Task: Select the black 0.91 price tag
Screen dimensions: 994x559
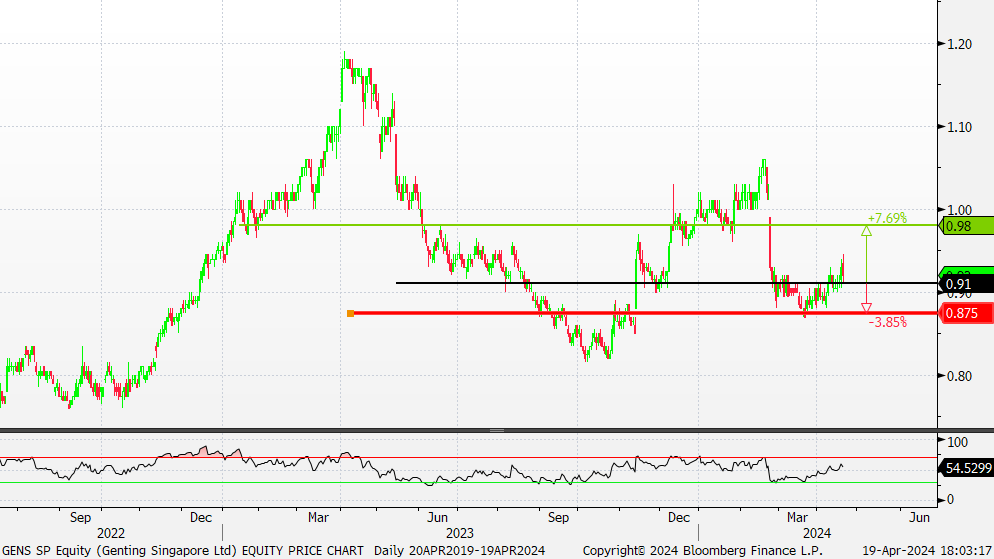Action: [965, 285]
